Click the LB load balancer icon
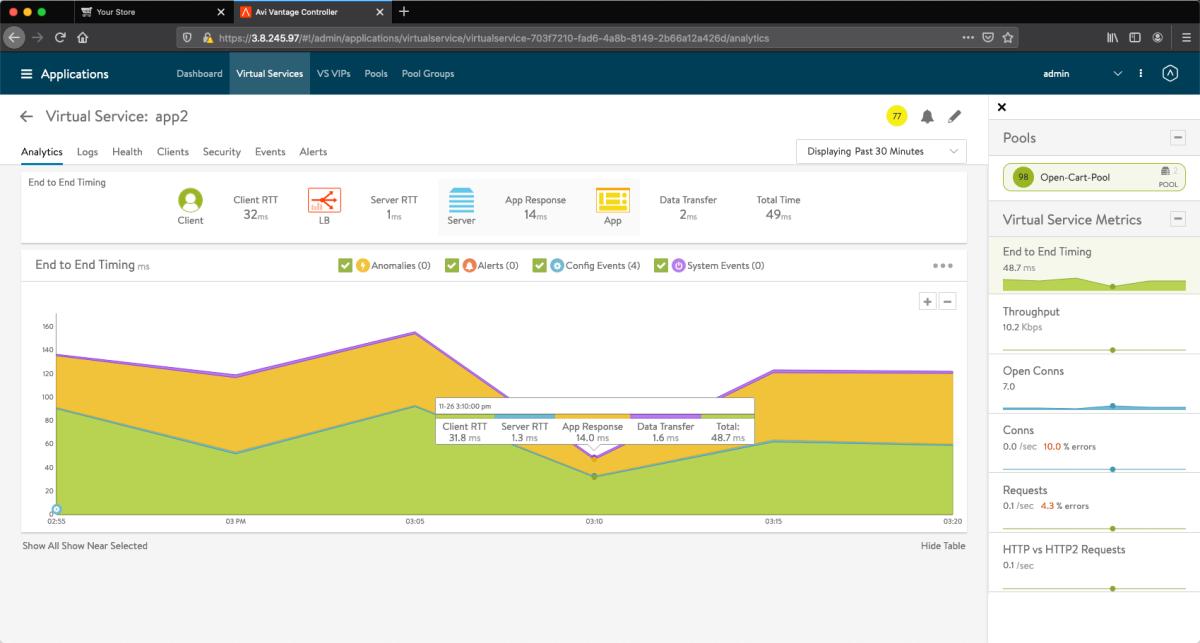Image resolution: width=1200 pixels, height=643 pixels. pos(324,200)
